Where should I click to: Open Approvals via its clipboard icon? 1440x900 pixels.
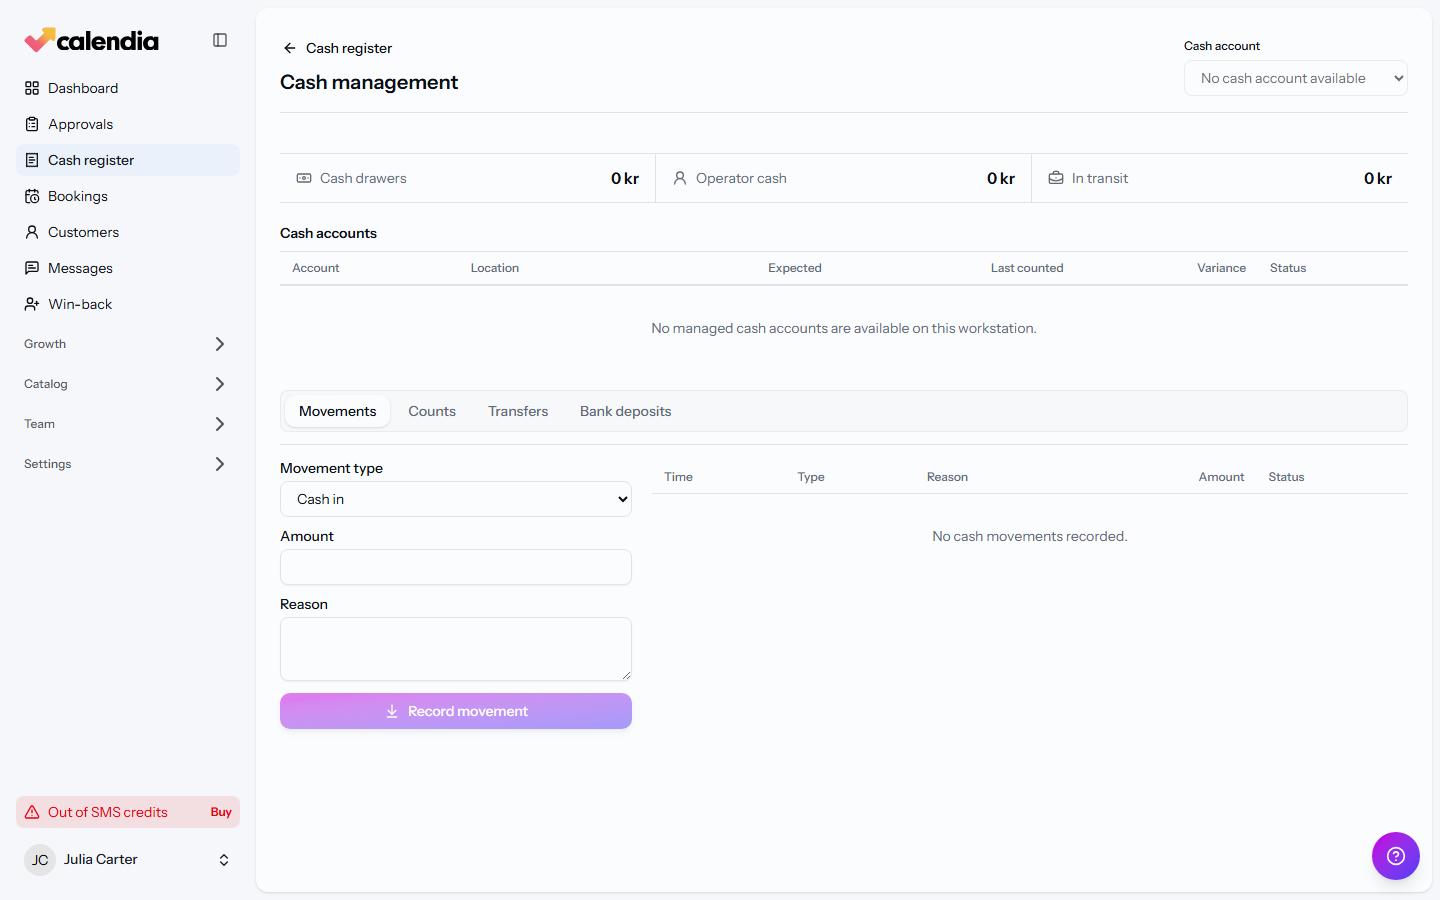(x=32, y=124)
